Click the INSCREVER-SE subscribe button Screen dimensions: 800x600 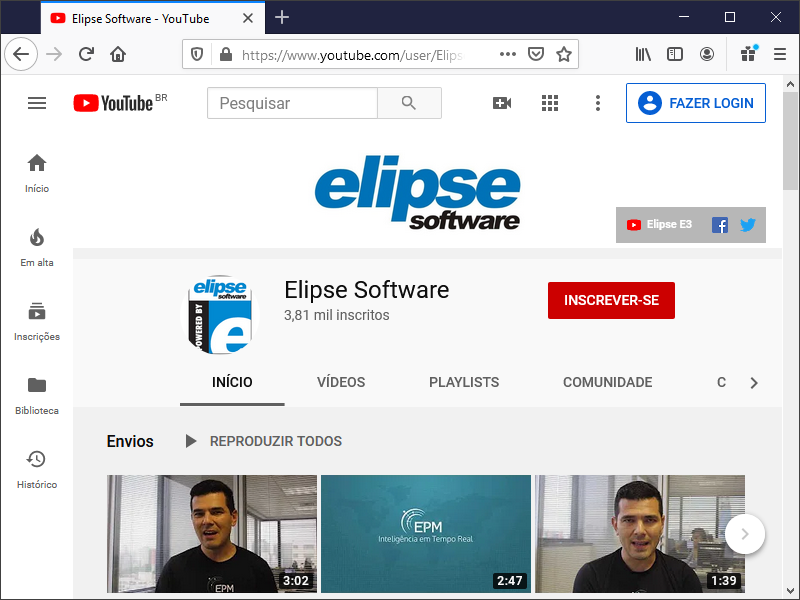tap(611, 300)
